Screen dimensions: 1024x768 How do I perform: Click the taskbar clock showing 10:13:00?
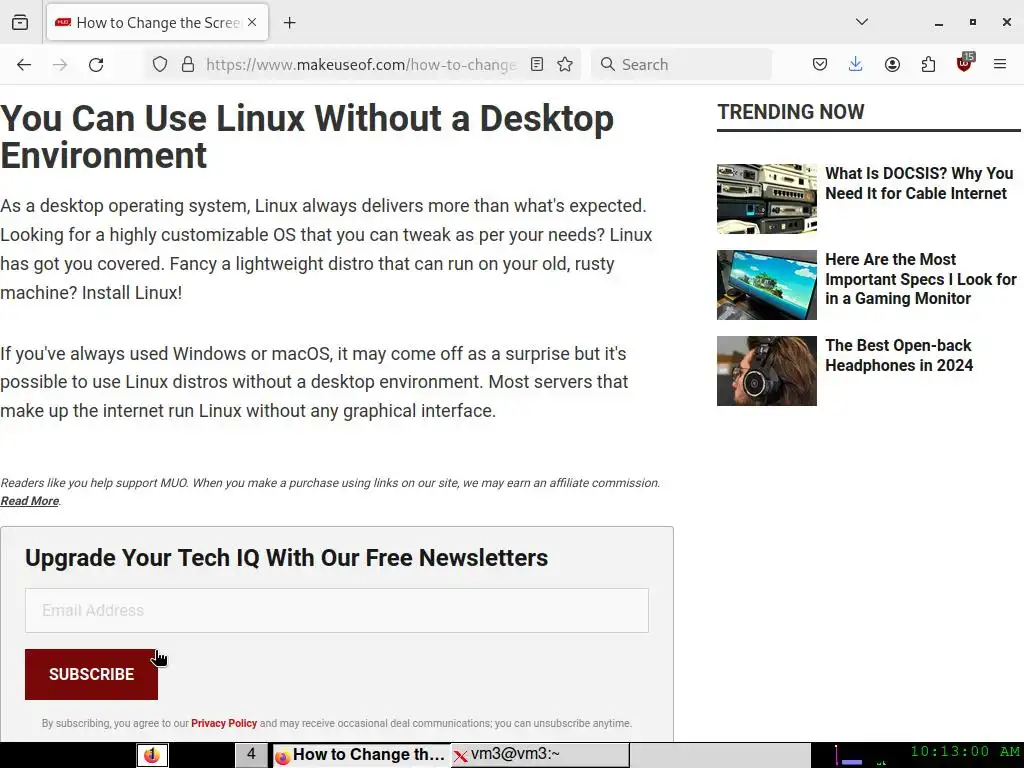[965, 752]
